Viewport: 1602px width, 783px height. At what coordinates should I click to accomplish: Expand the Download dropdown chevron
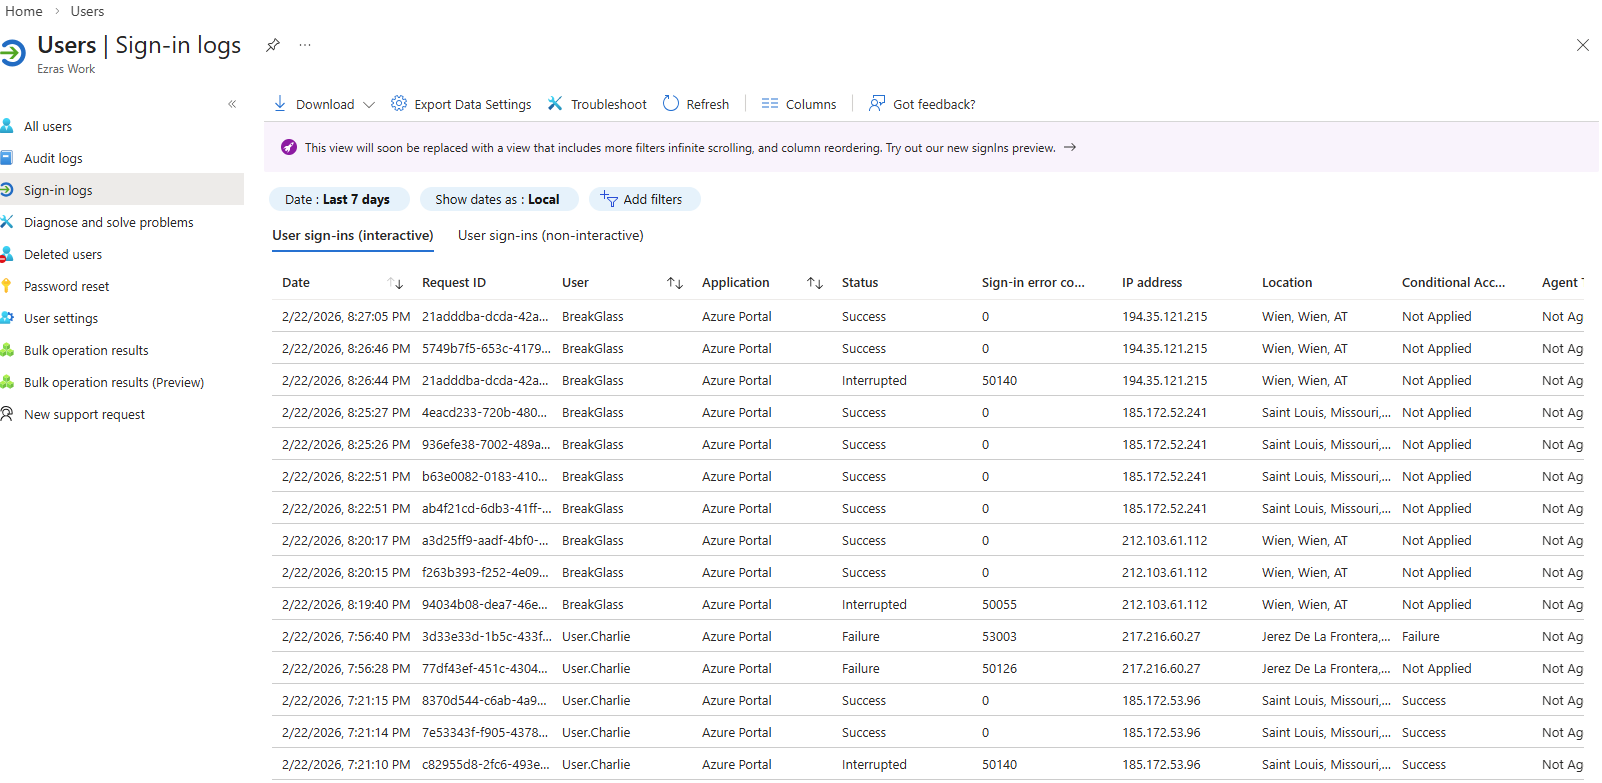[369, 104]
